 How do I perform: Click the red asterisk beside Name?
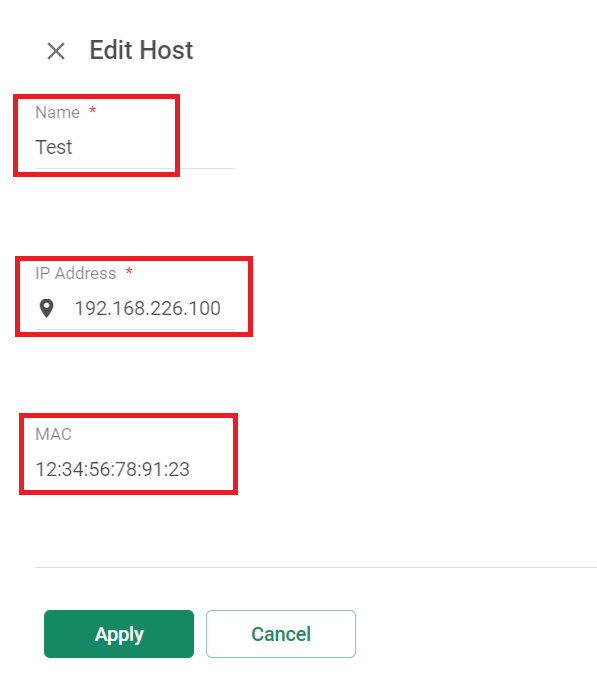pyautogui.click(x=93, y=110)
